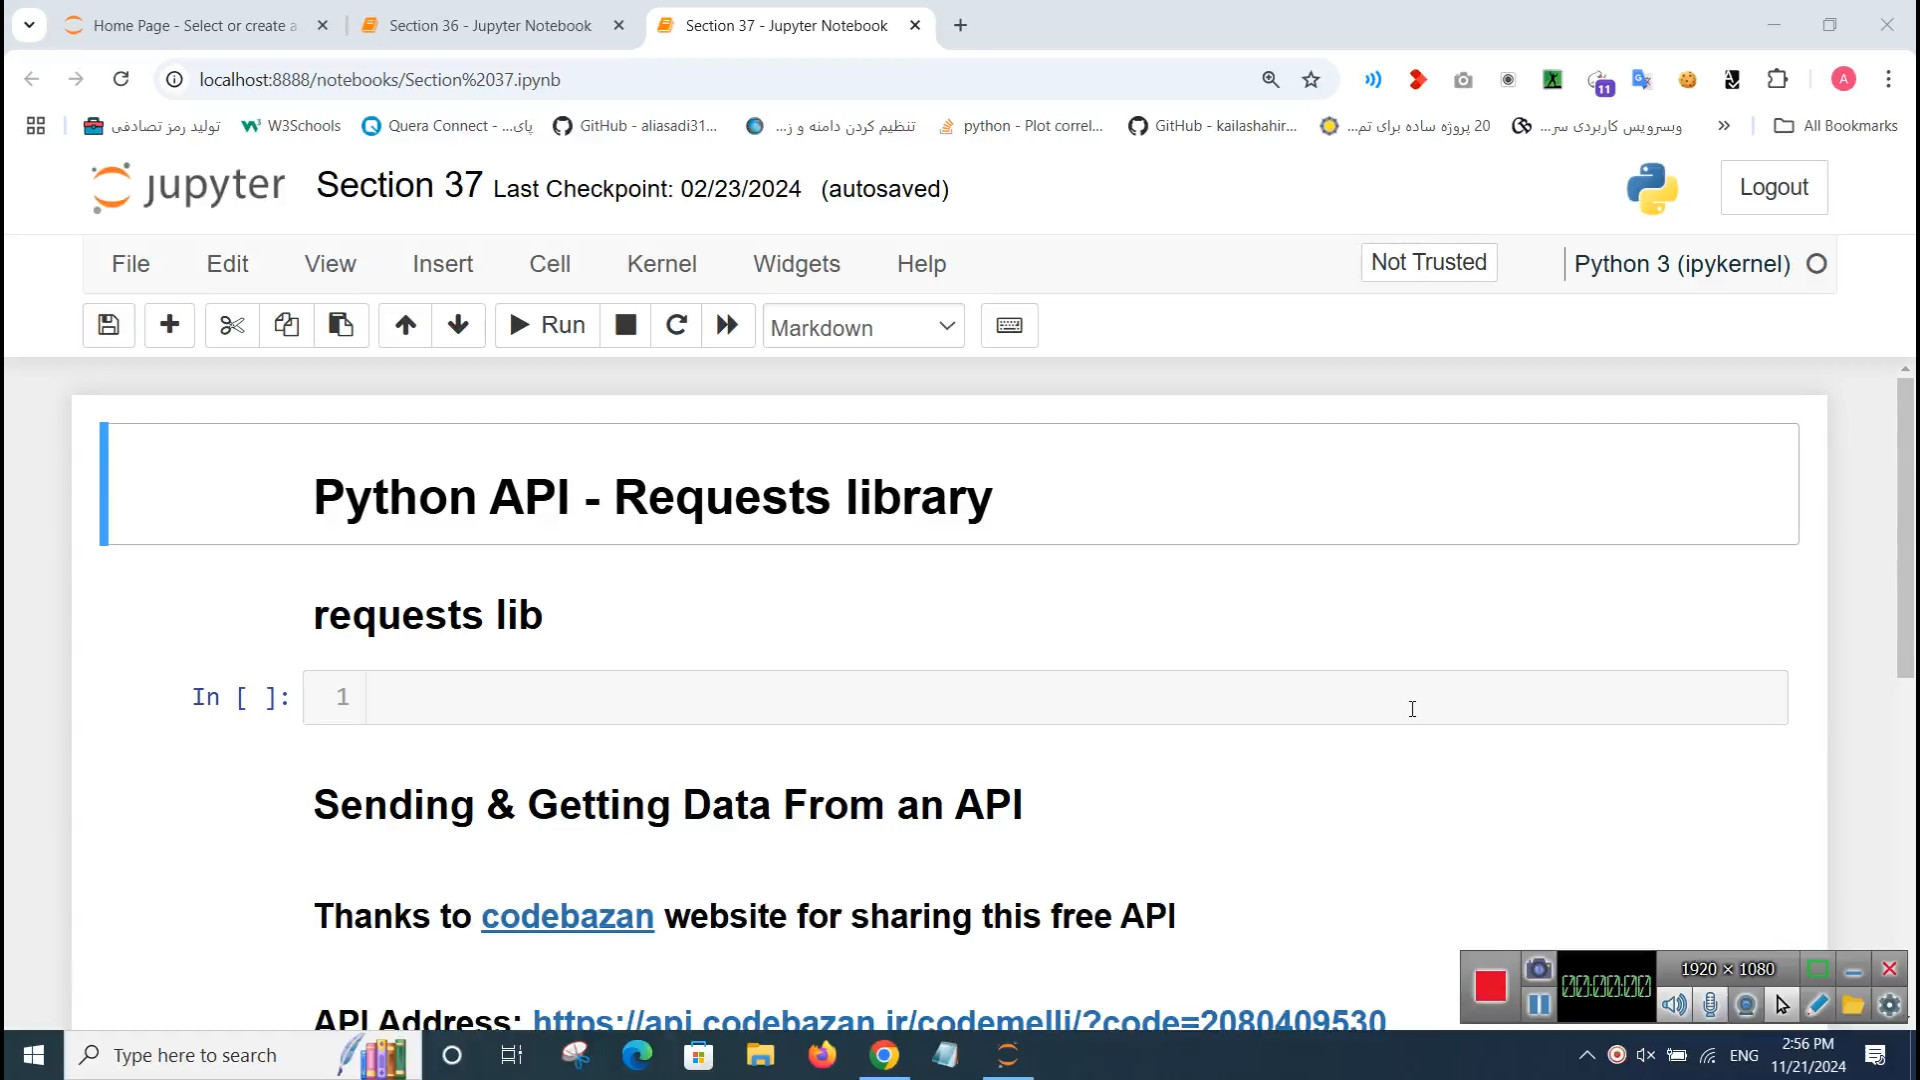Cut selected cells with scissors icon
The image size is (1920, 1080).
[x=232, y=325]
